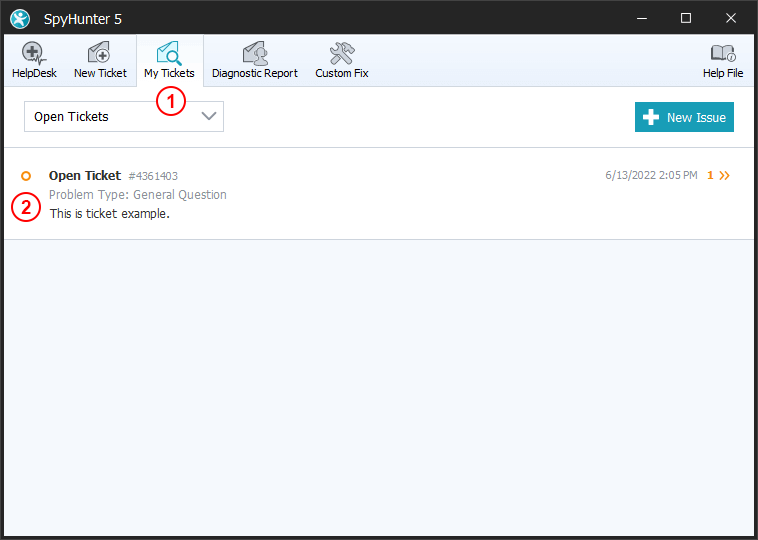
Task: Maximize the SpyHunter 5 window
Action: click(686, 18)
